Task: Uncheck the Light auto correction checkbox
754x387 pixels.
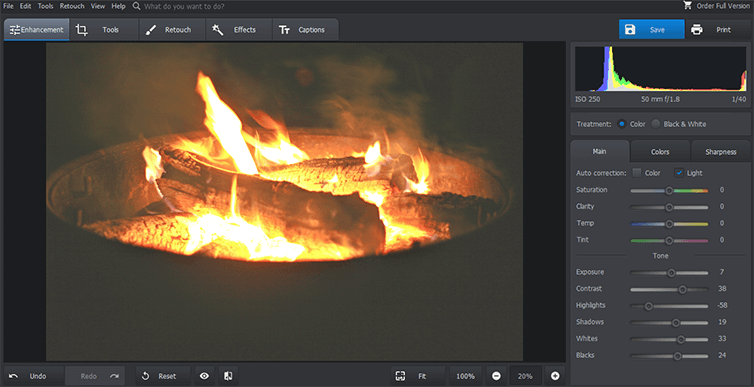Action: click(x=679, y=173)
